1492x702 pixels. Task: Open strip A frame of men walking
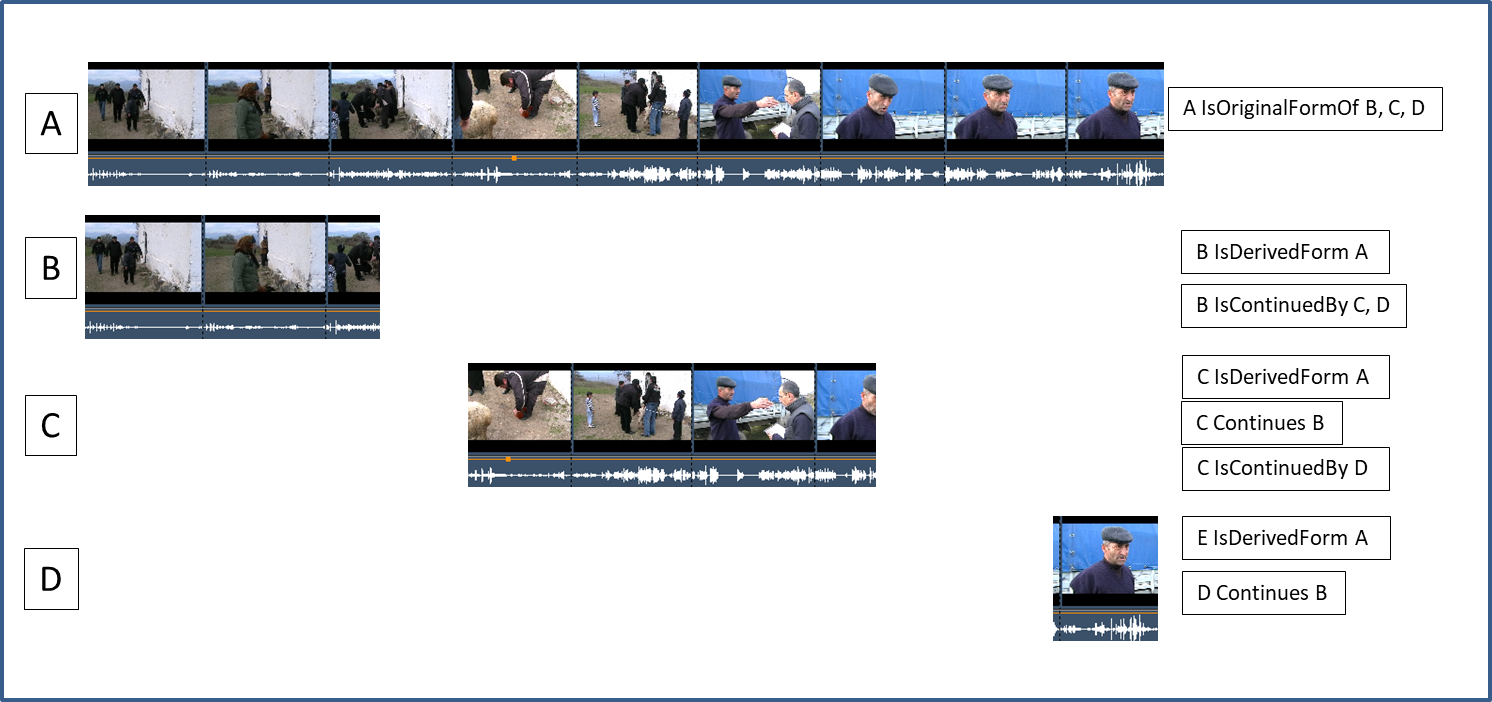[146, 105]
